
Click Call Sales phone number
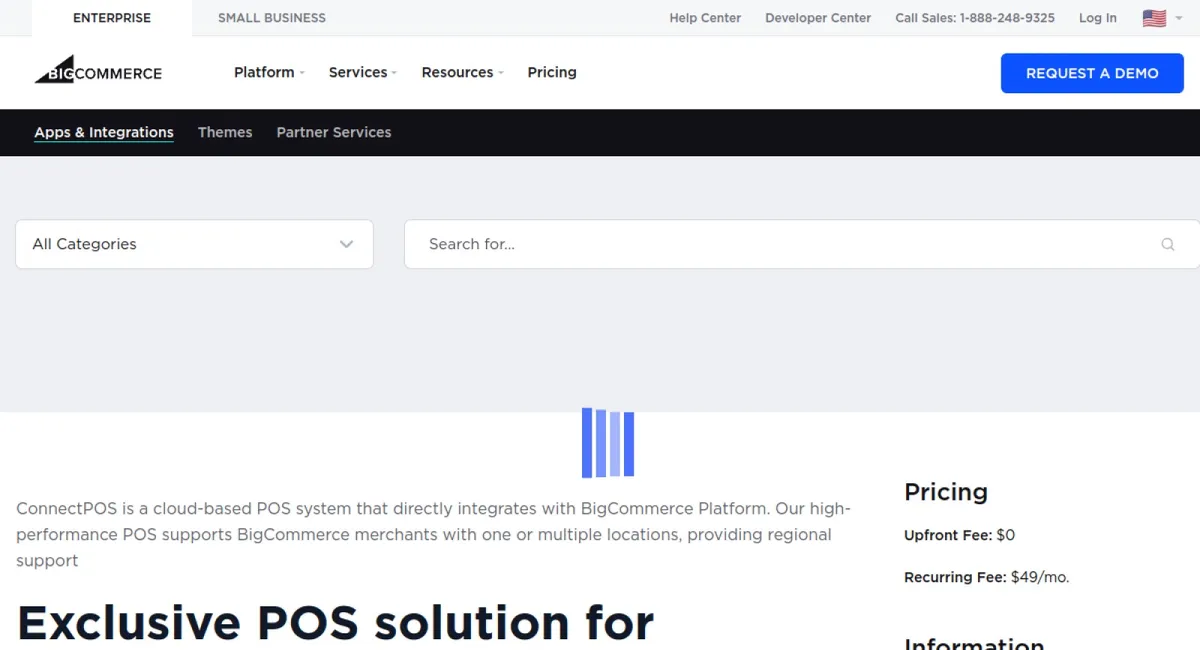975,18
